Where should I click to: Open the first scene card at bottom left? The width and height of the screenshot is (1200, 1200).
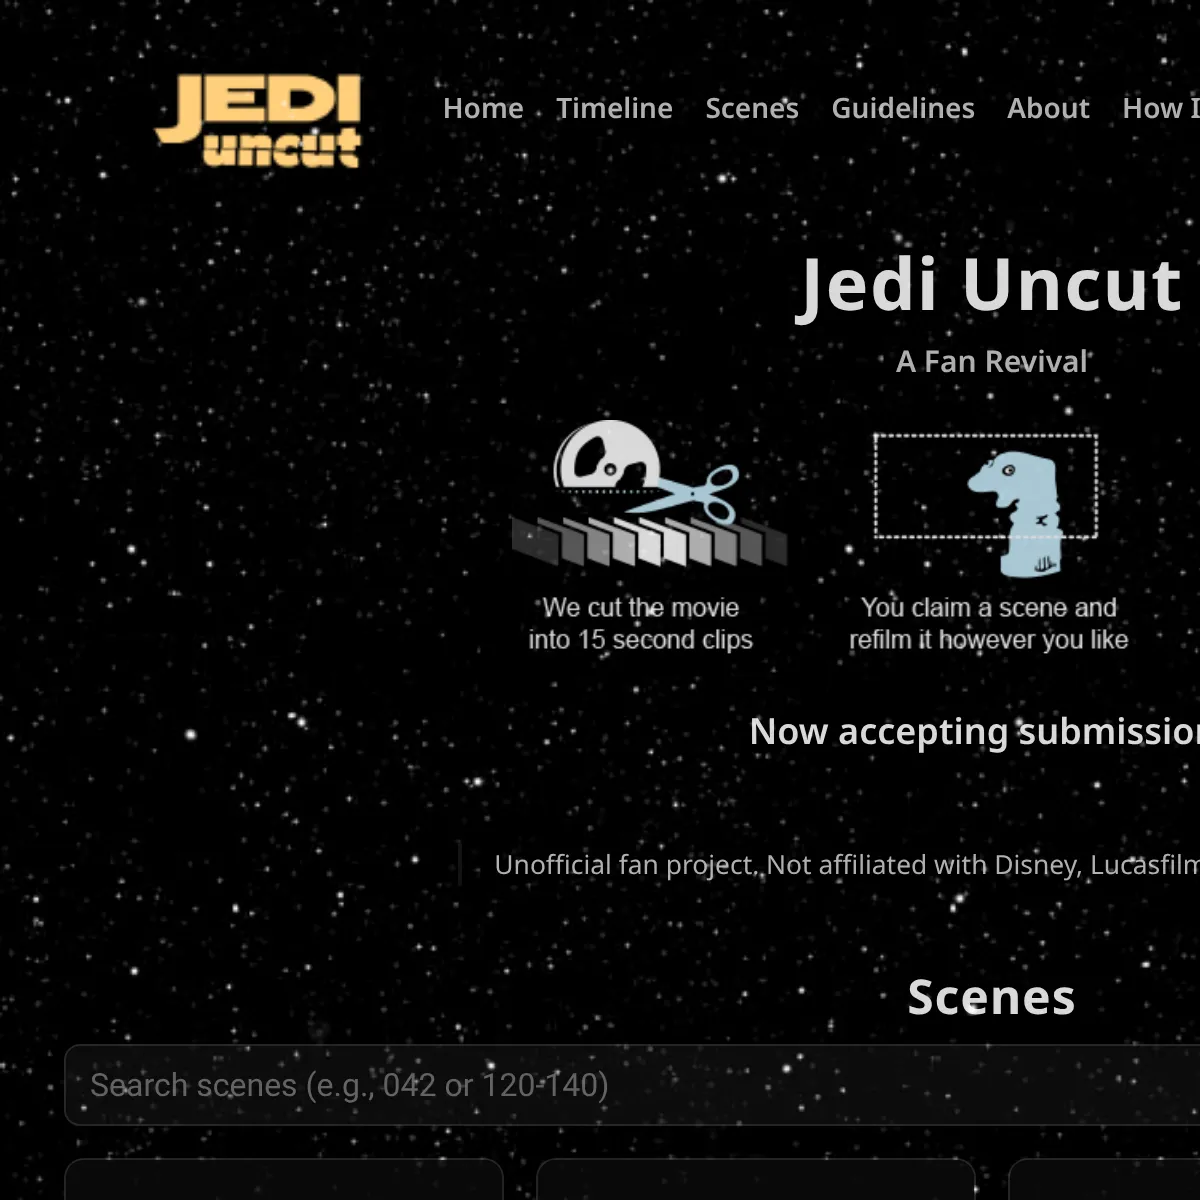(x=283, y=1180)
